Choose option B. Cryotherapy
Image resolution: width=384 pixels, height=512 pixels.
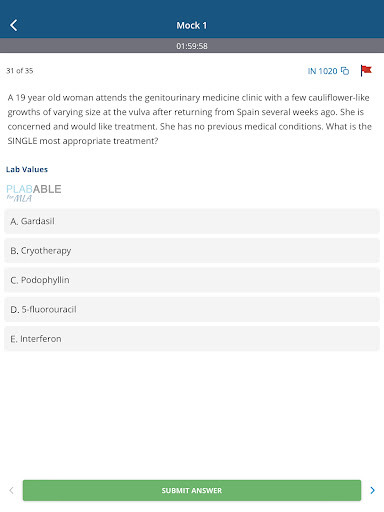[192, 250]
